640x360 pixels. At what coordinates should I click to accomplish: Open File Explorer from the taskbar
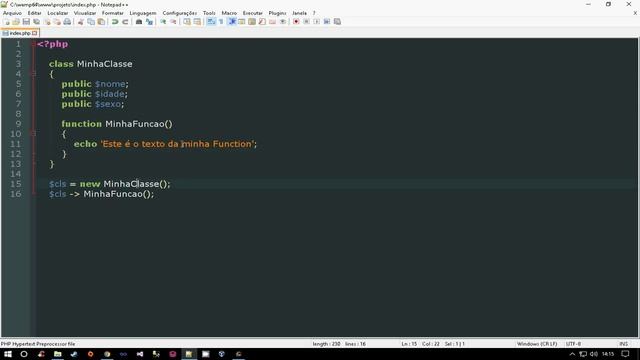click(58, 354)
